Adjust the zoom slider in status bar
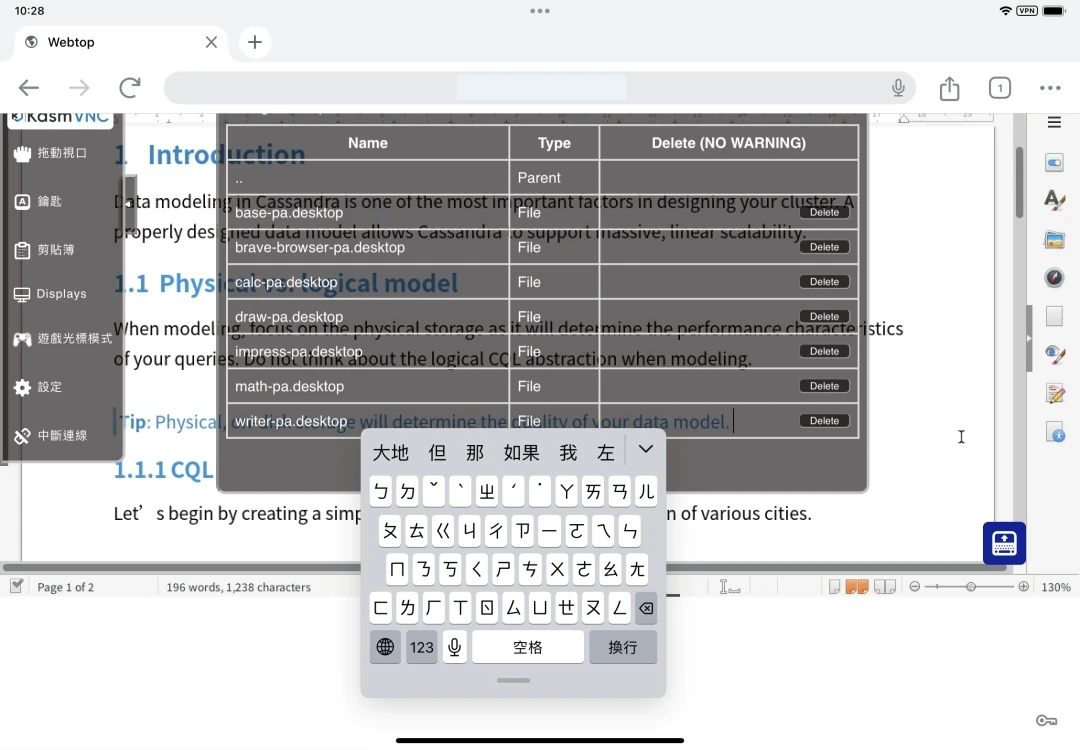The image size is (1080, 750). (970, 587)
